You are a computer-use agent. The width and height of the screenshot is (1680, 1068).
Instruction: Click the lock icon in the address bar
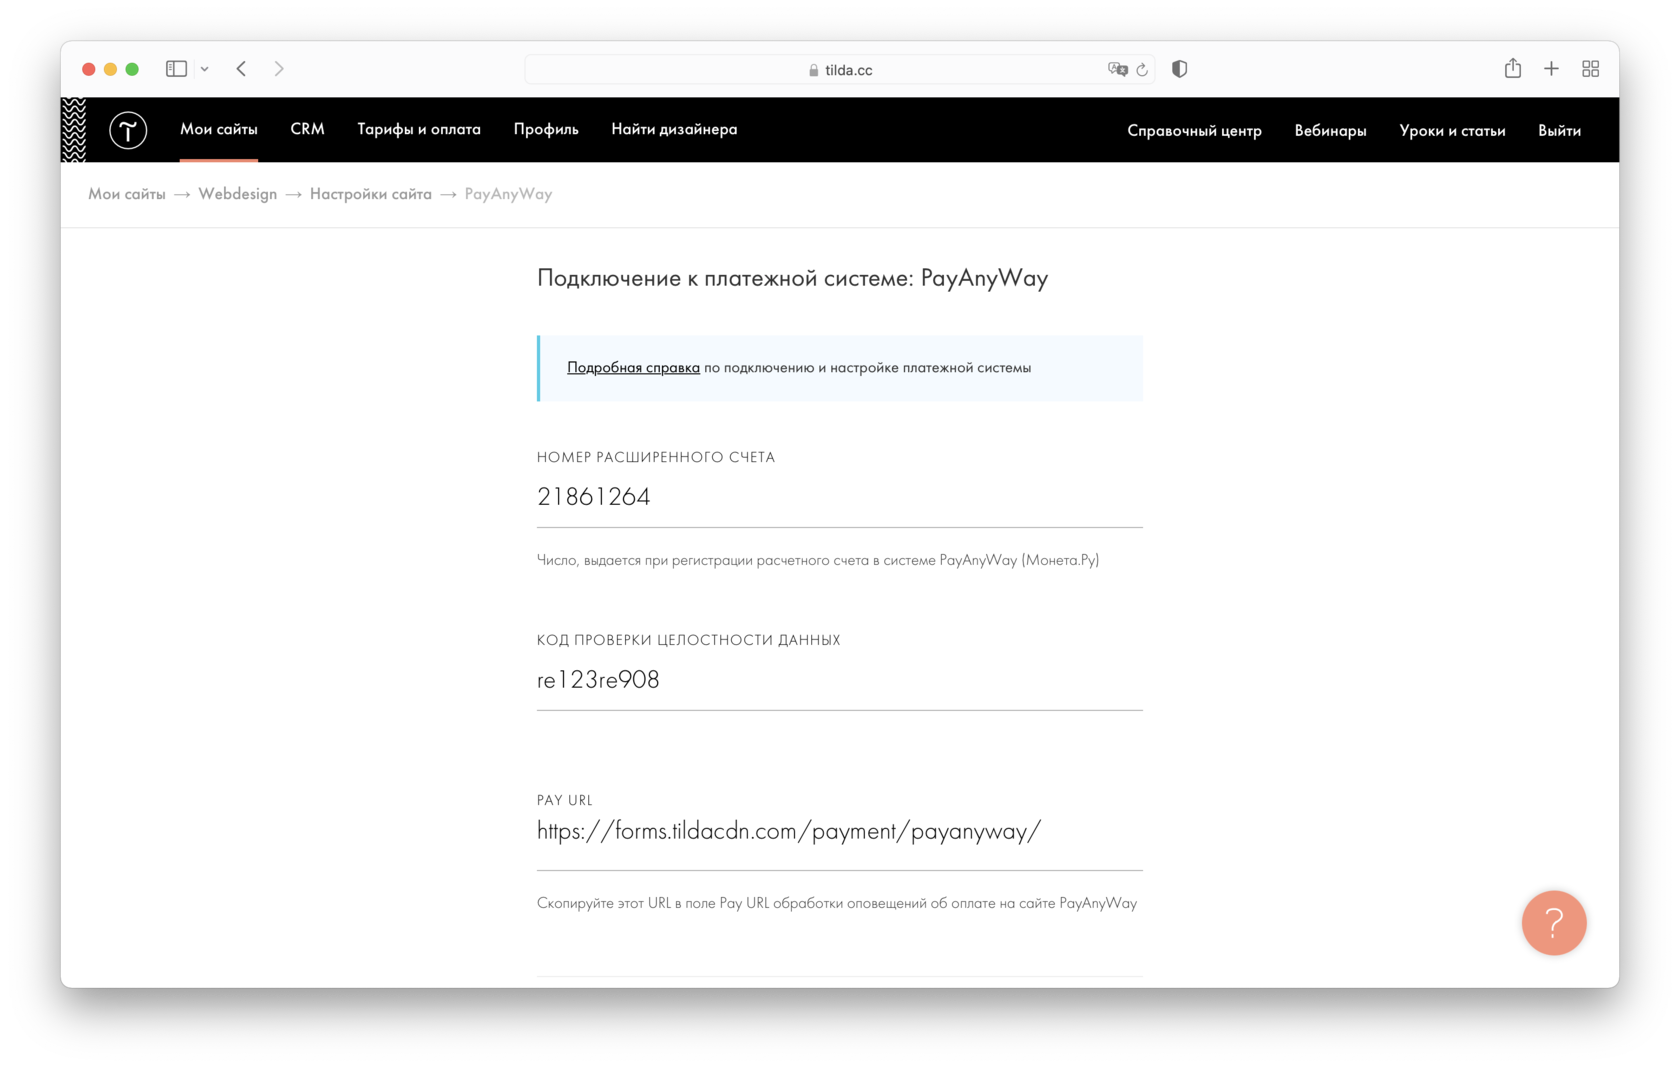click(814, 70)
